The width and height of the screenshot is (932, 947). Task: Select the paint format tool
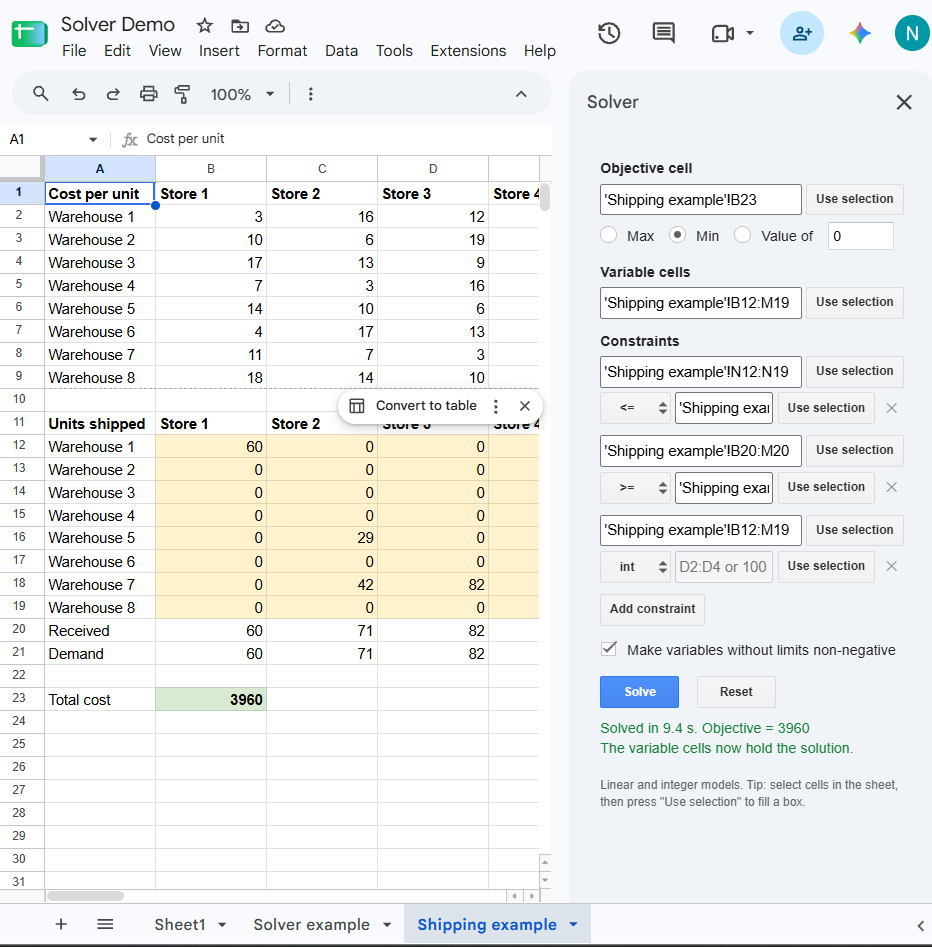182,94
